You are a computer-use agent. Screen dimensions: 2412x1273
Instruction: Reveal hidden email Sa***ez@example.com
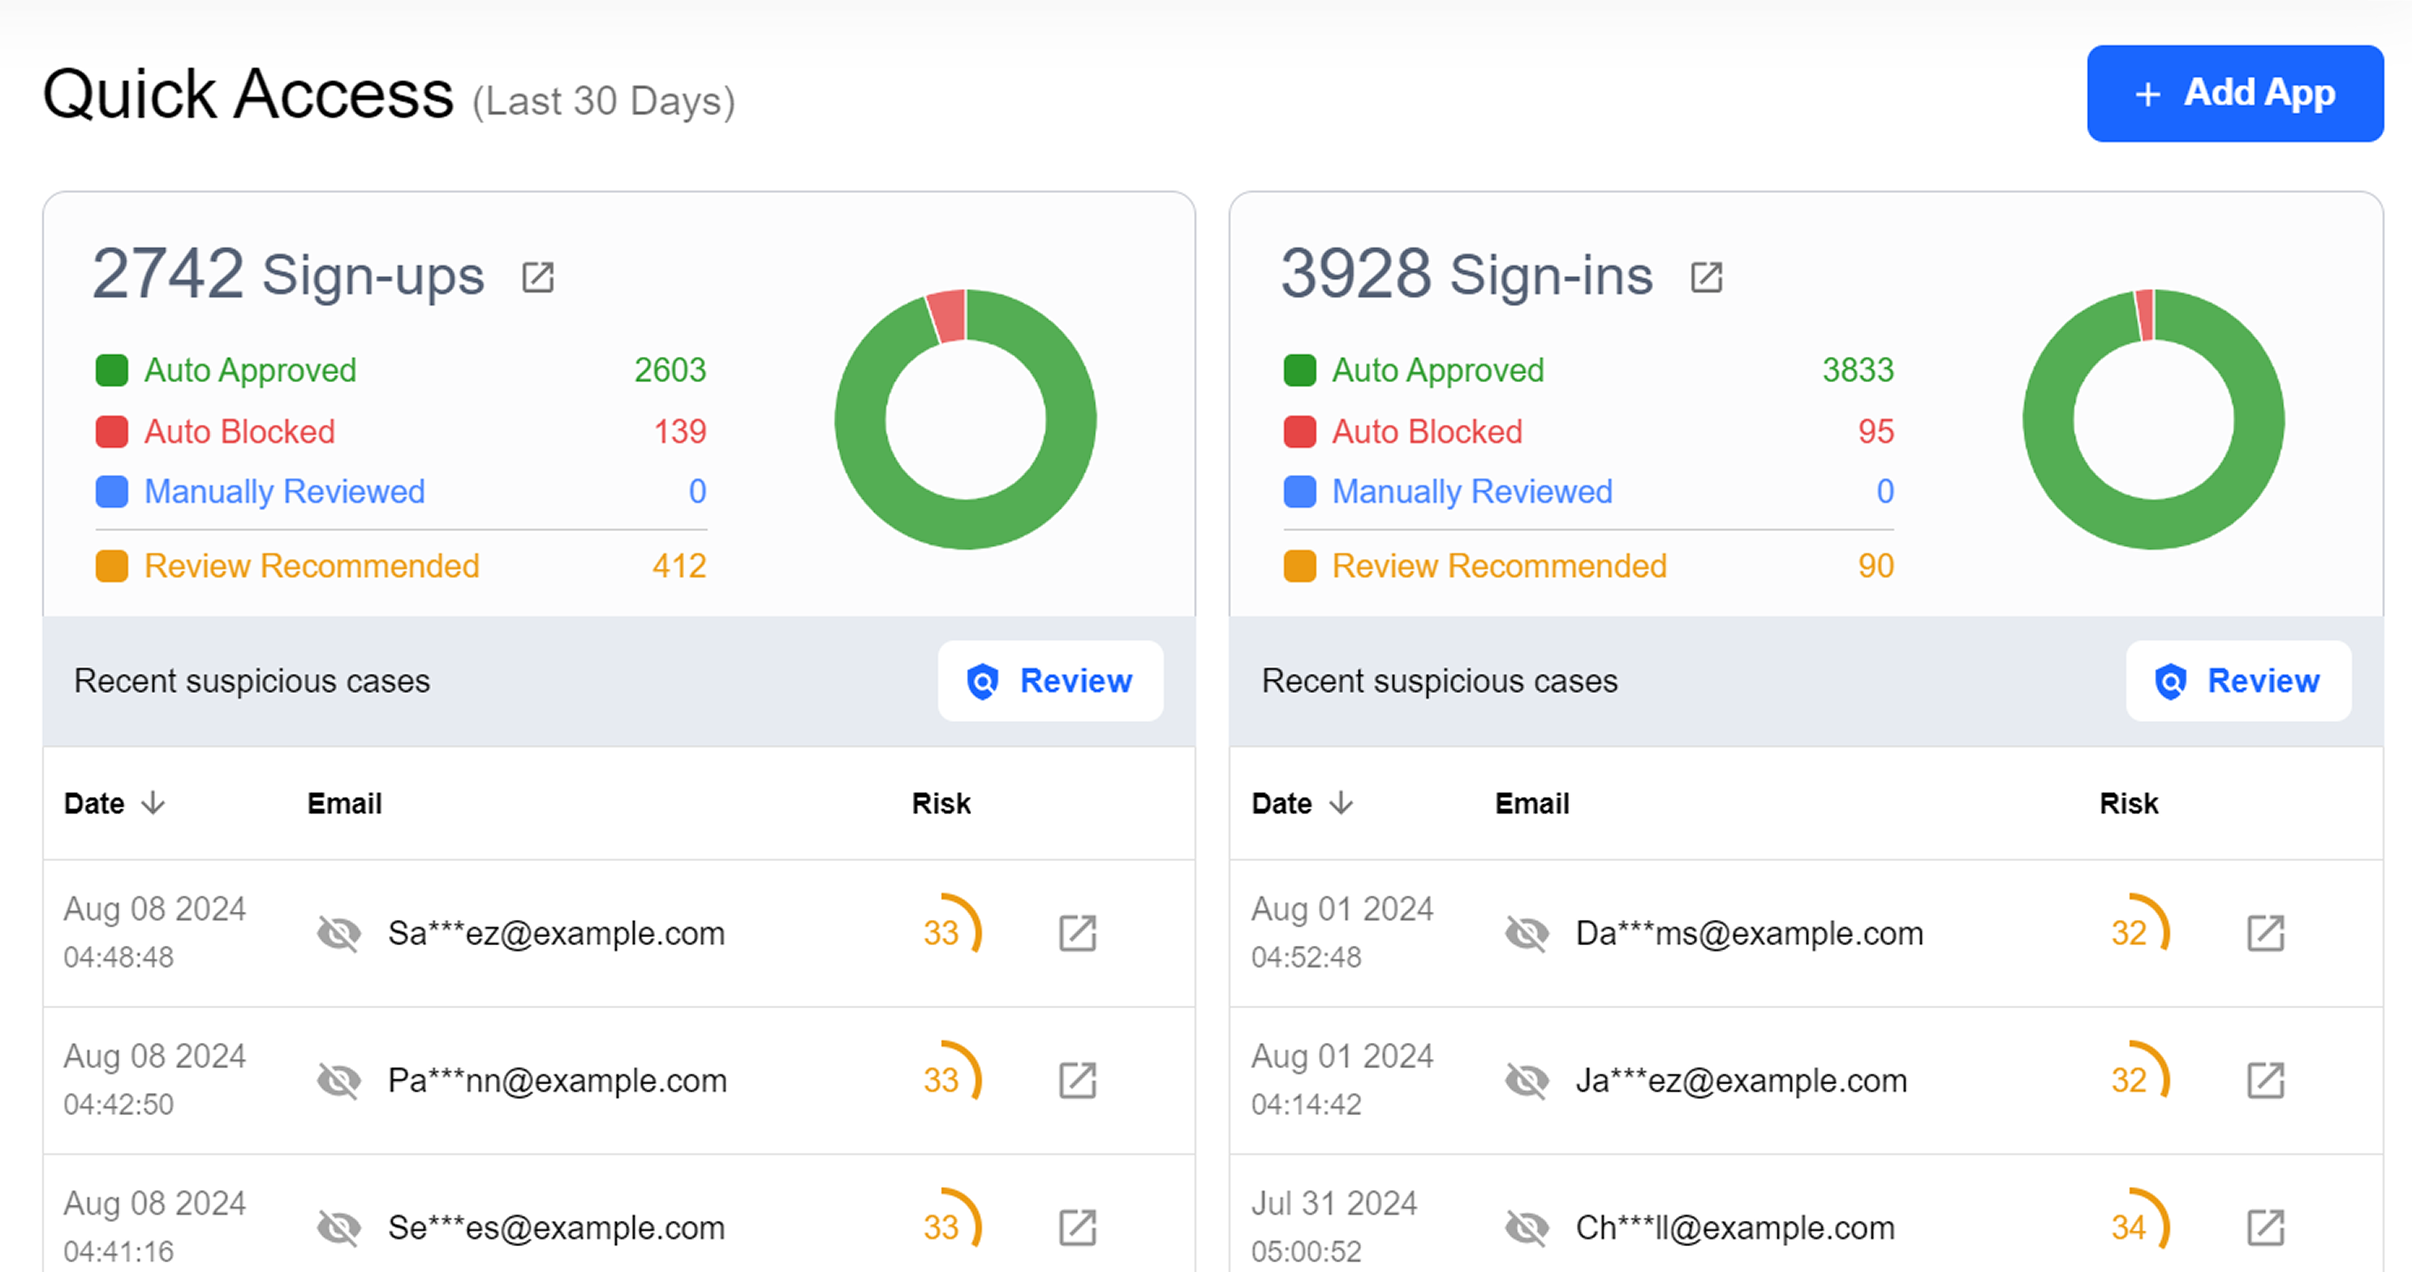click(x=339, y=933)
